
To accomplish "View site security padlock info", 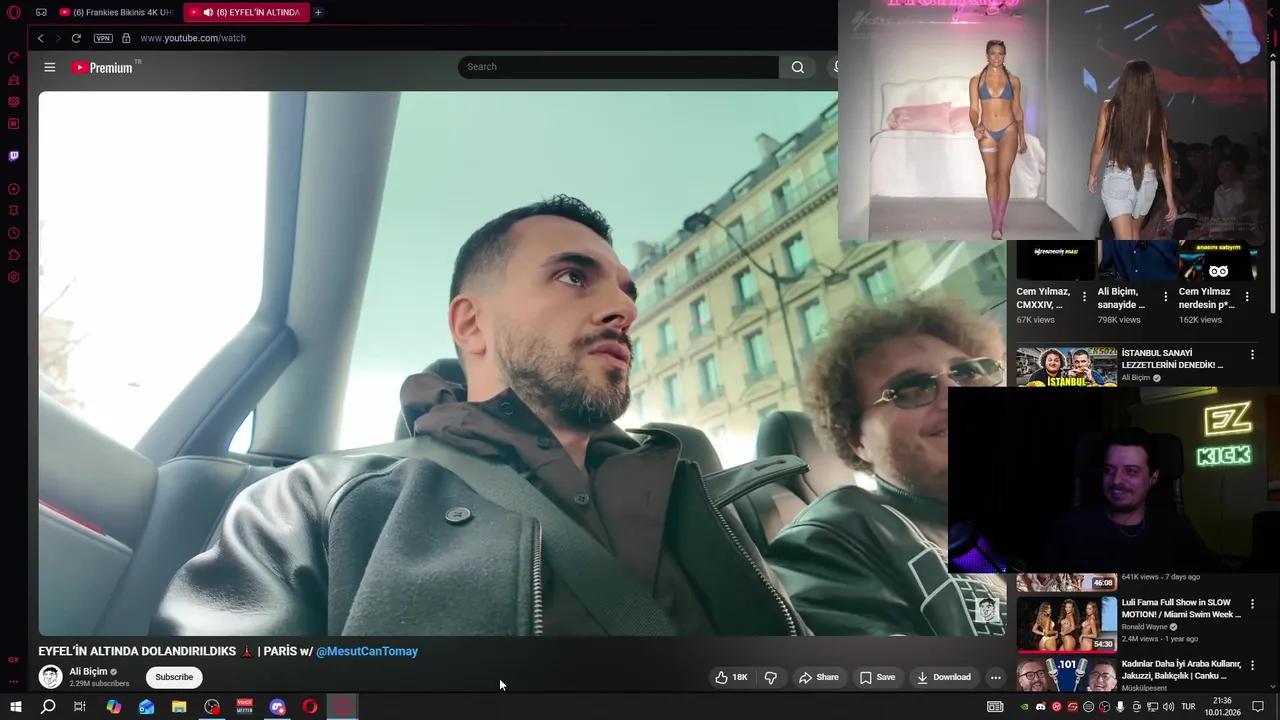I will tap(126, 38).
